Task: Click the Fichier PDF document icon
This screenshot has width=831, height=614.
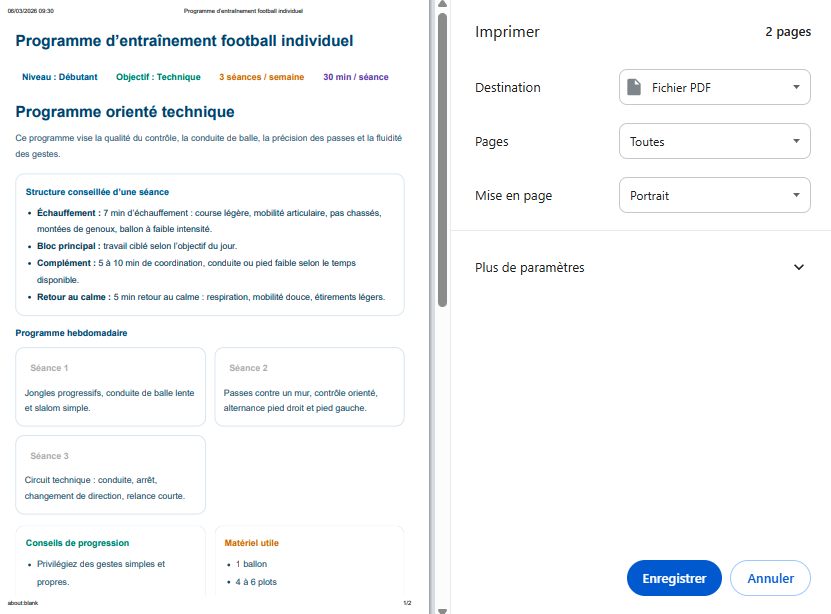Action: pos(634,86)
